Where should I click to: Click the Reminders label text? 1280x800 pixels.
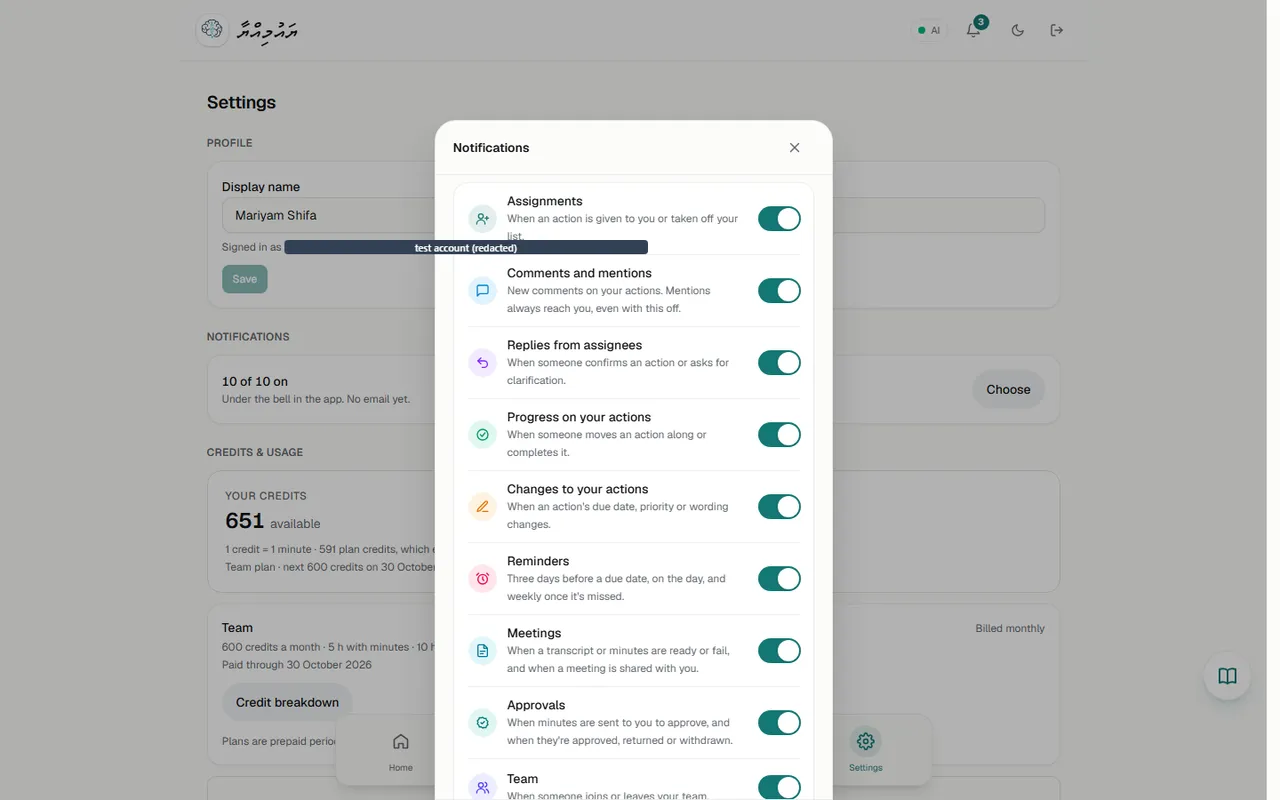(x=538, y=561)
